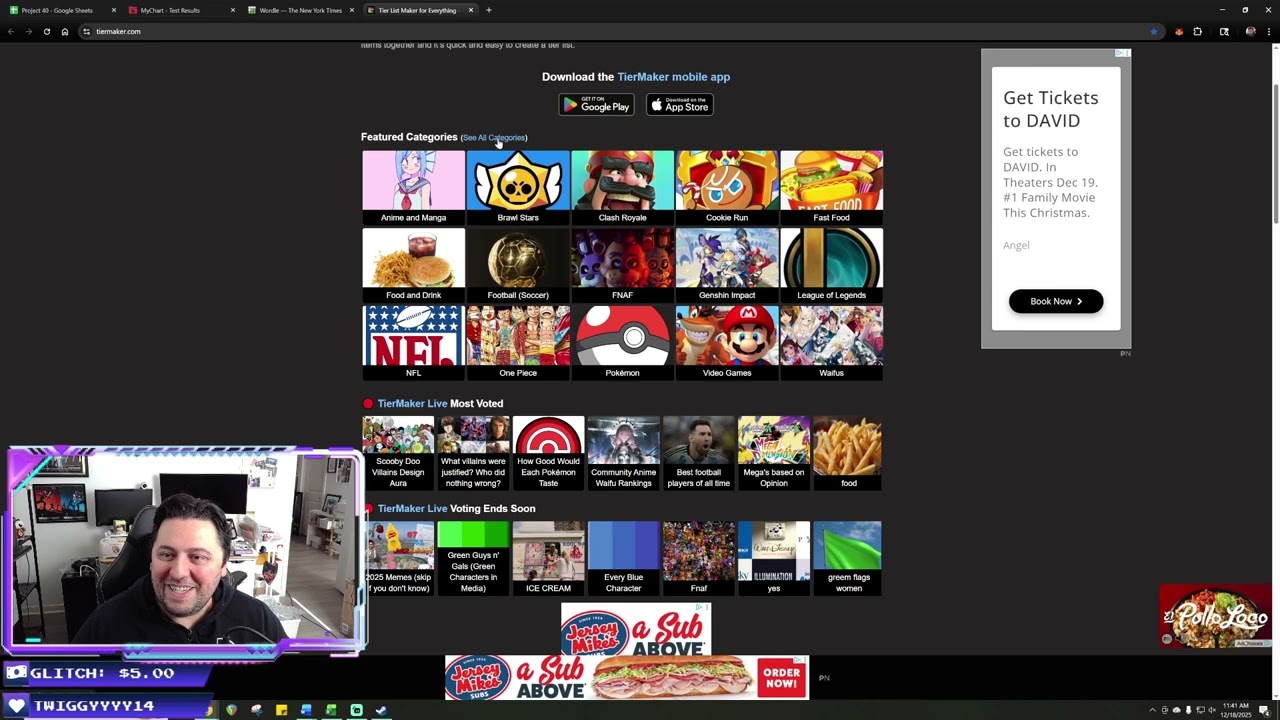Open Mega's based on Opinion list

pyautogui.click(x=773, y=453)
